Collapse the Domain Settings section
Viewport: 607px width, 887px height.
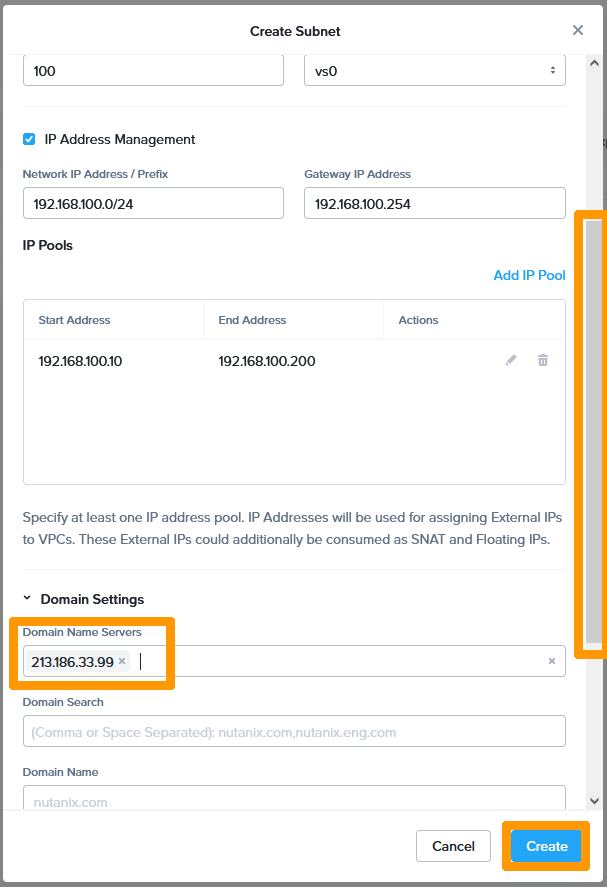[27, 598]
